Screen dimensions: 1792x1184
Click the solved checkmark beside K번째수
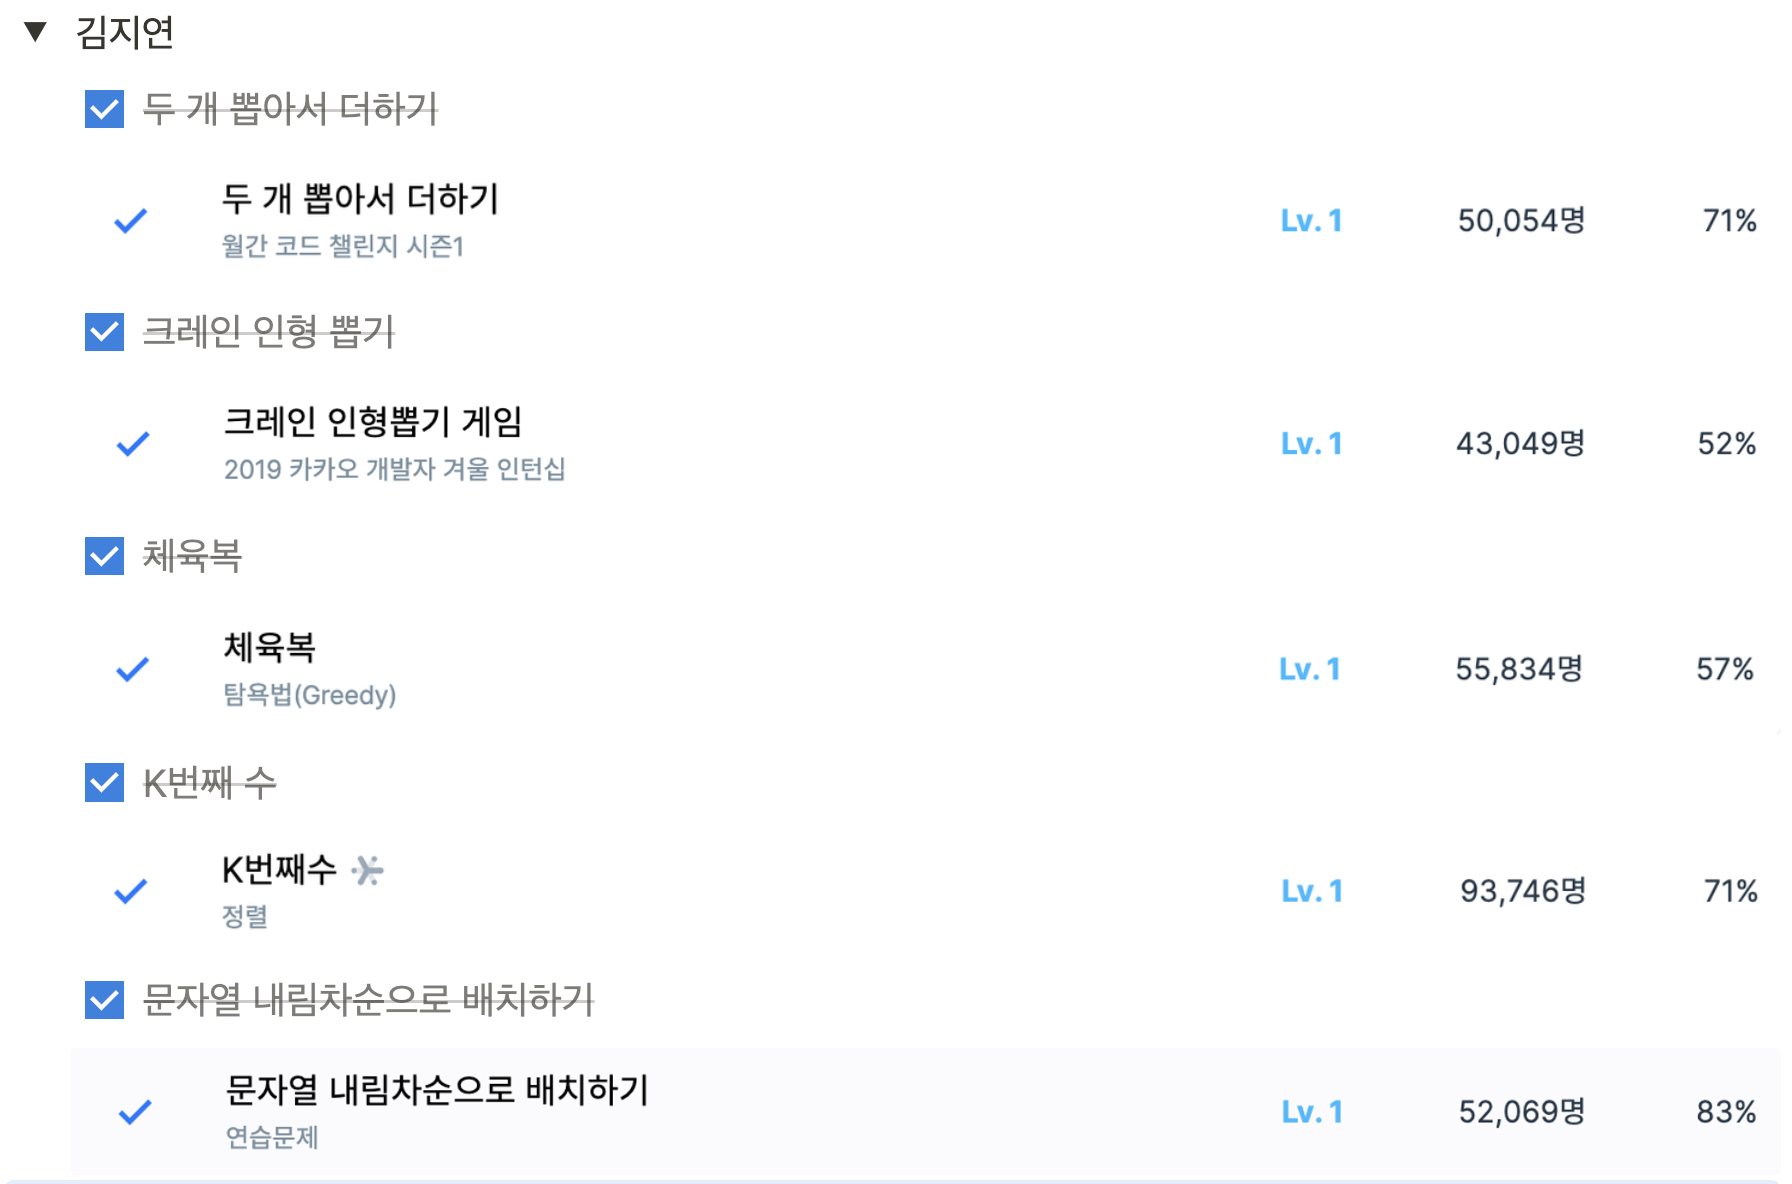[131, 890]
